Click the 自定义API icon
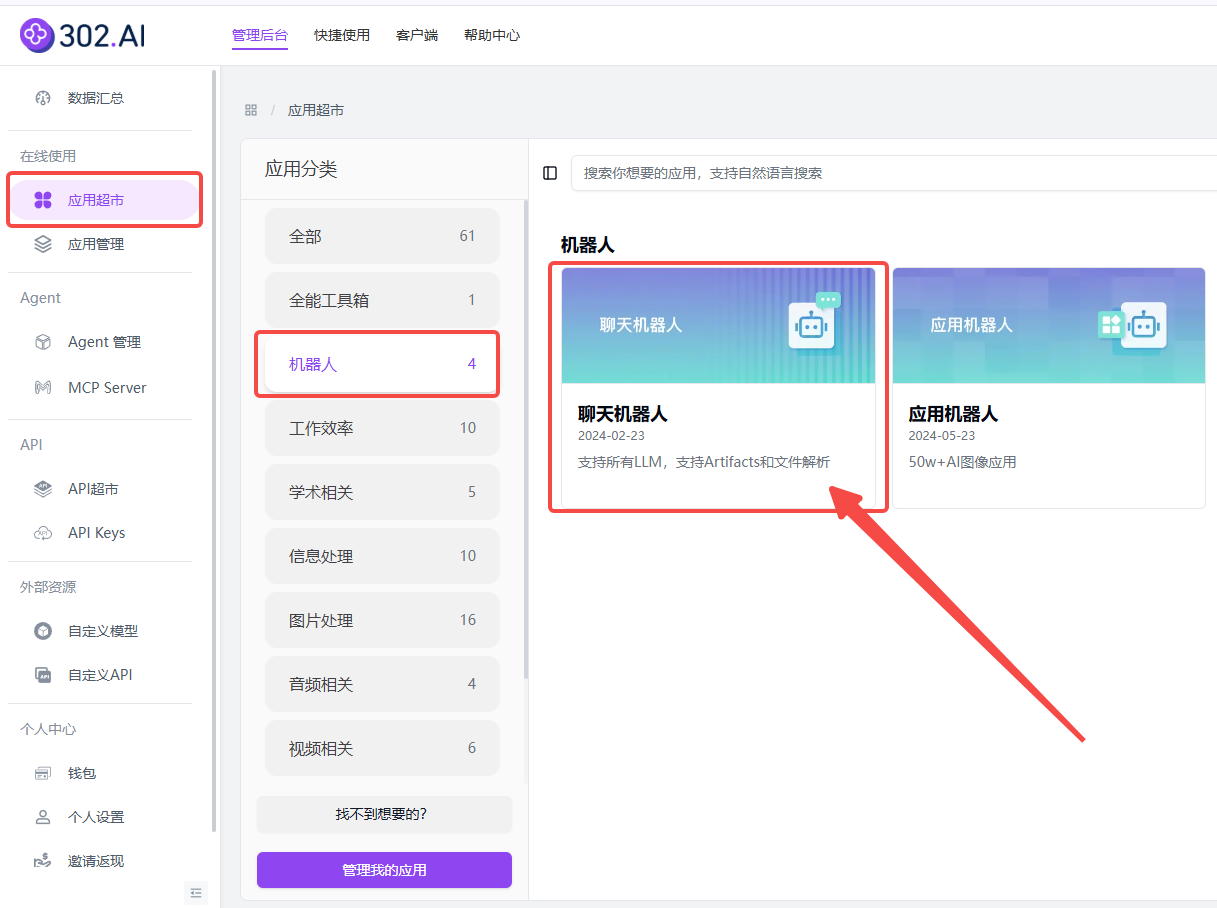The image size is (1217, 908). point(43,675)
